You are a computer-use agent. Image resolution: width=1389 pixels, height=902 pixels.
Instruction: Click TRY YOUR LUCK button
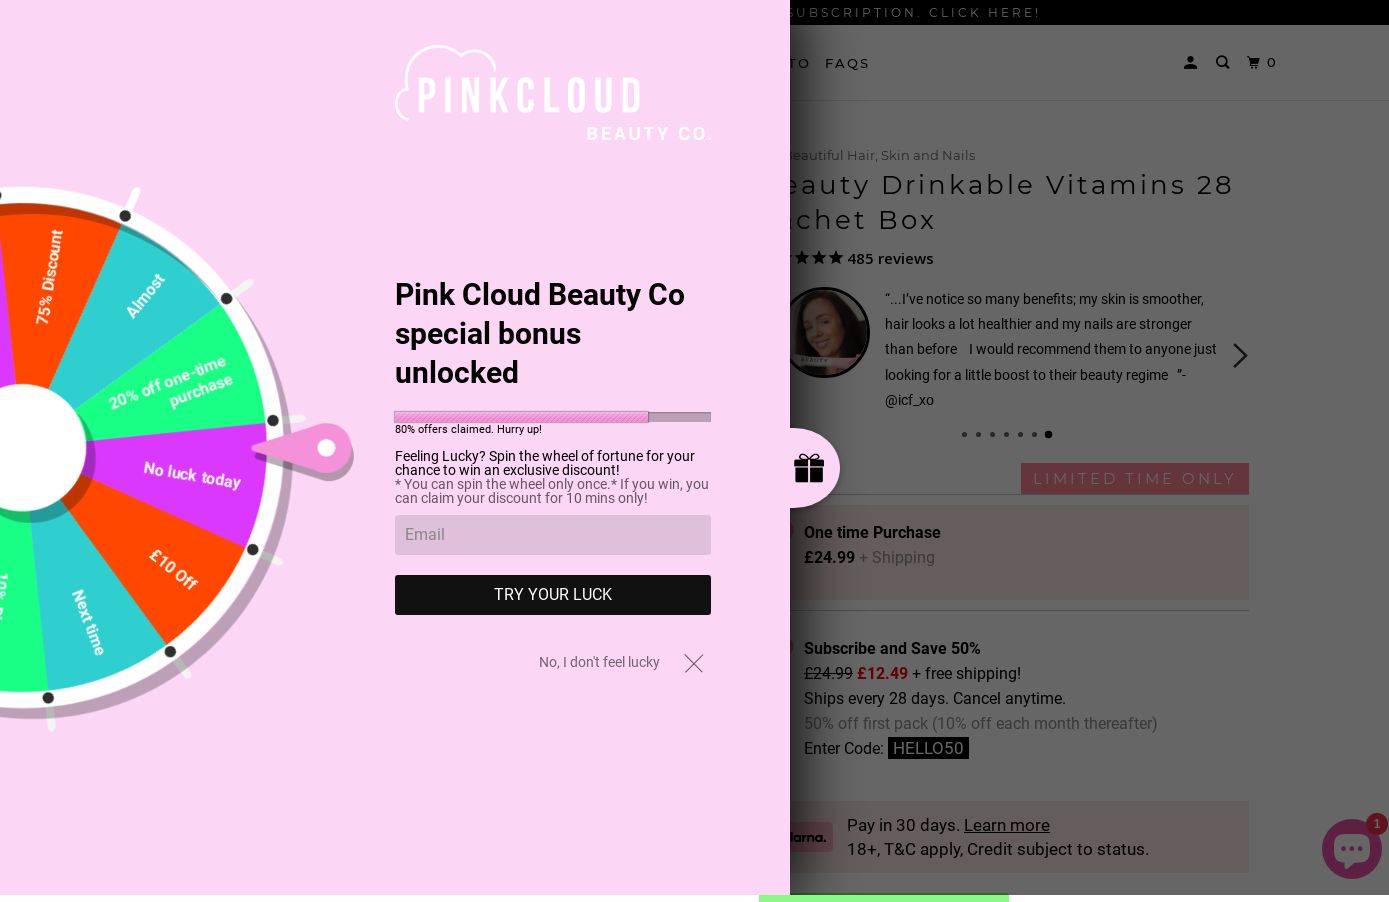(x=553, y=595)
